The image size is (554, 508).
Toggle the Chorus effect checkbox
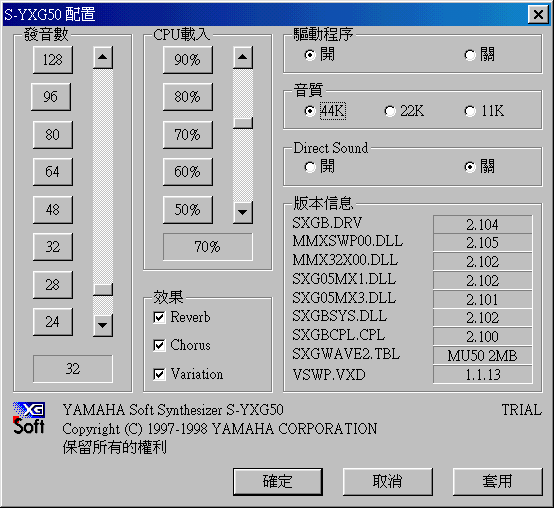point(182,345)
